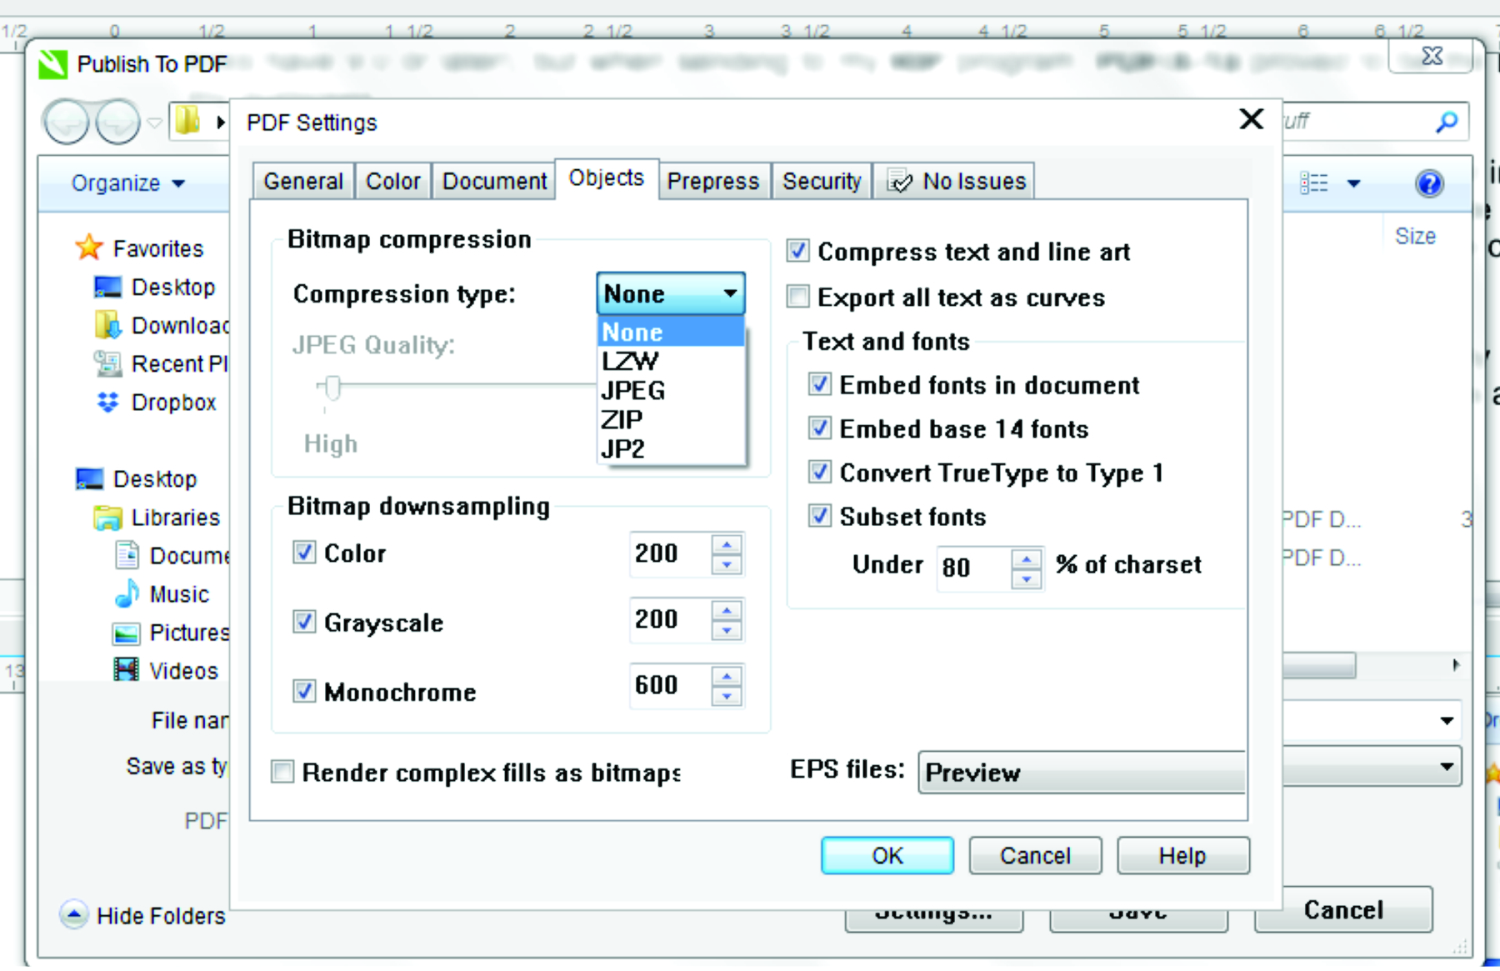This screenshot has height=971, width=1500.
Task: Open the Videos library icon
Action: 126,670
